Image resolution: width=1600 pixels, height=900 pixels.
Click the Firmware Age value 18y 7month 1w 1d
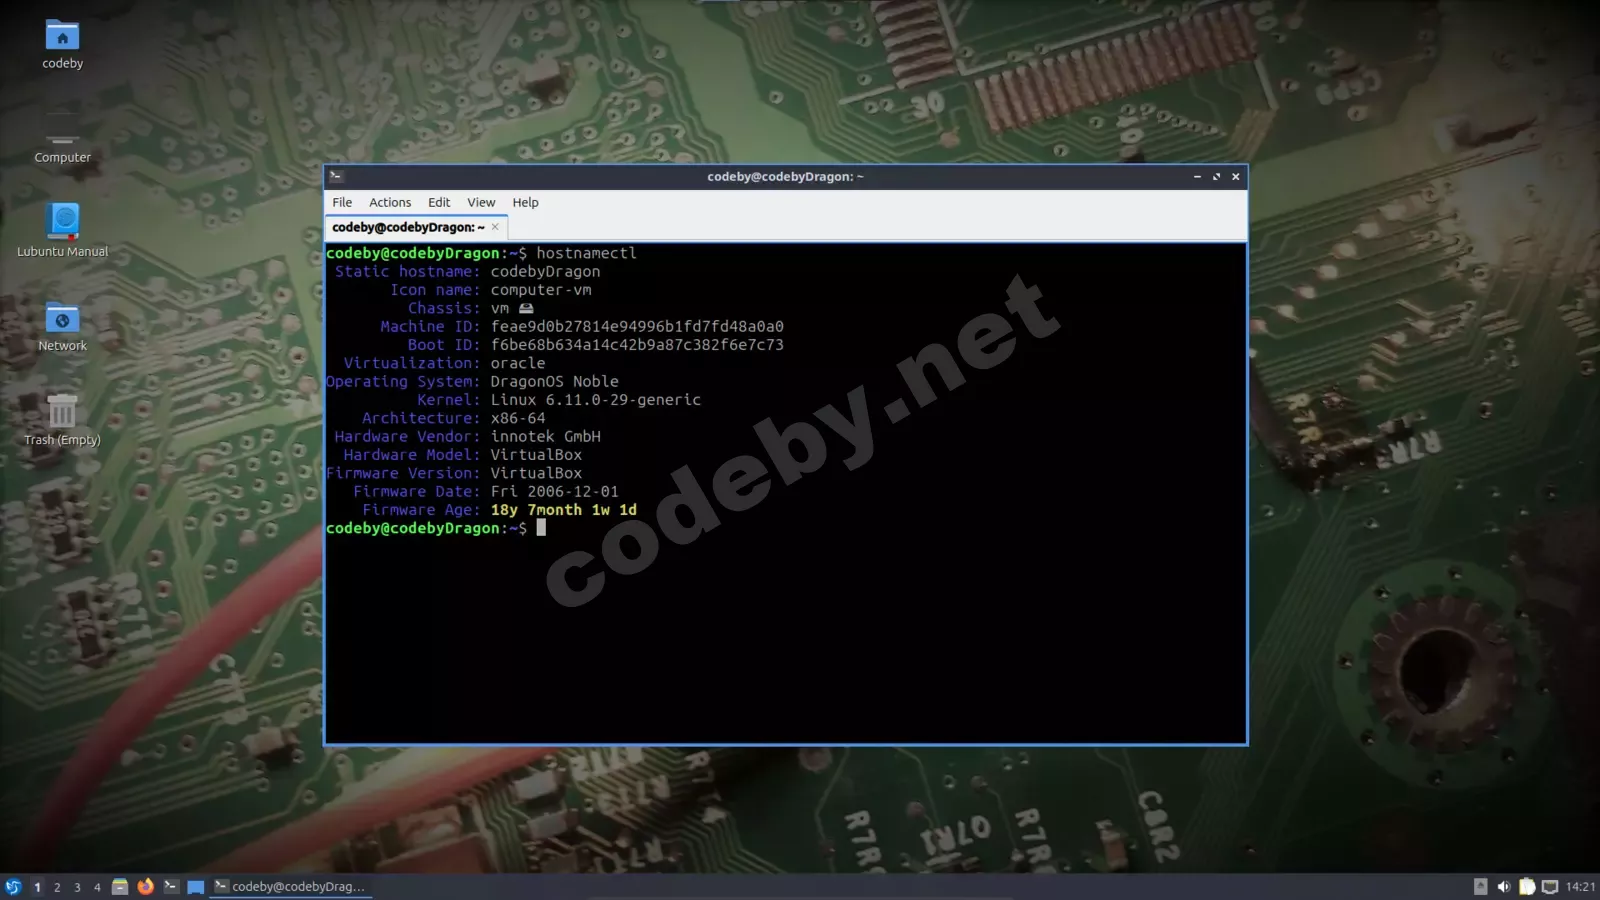pyautogui.click(x=563, y=510)
